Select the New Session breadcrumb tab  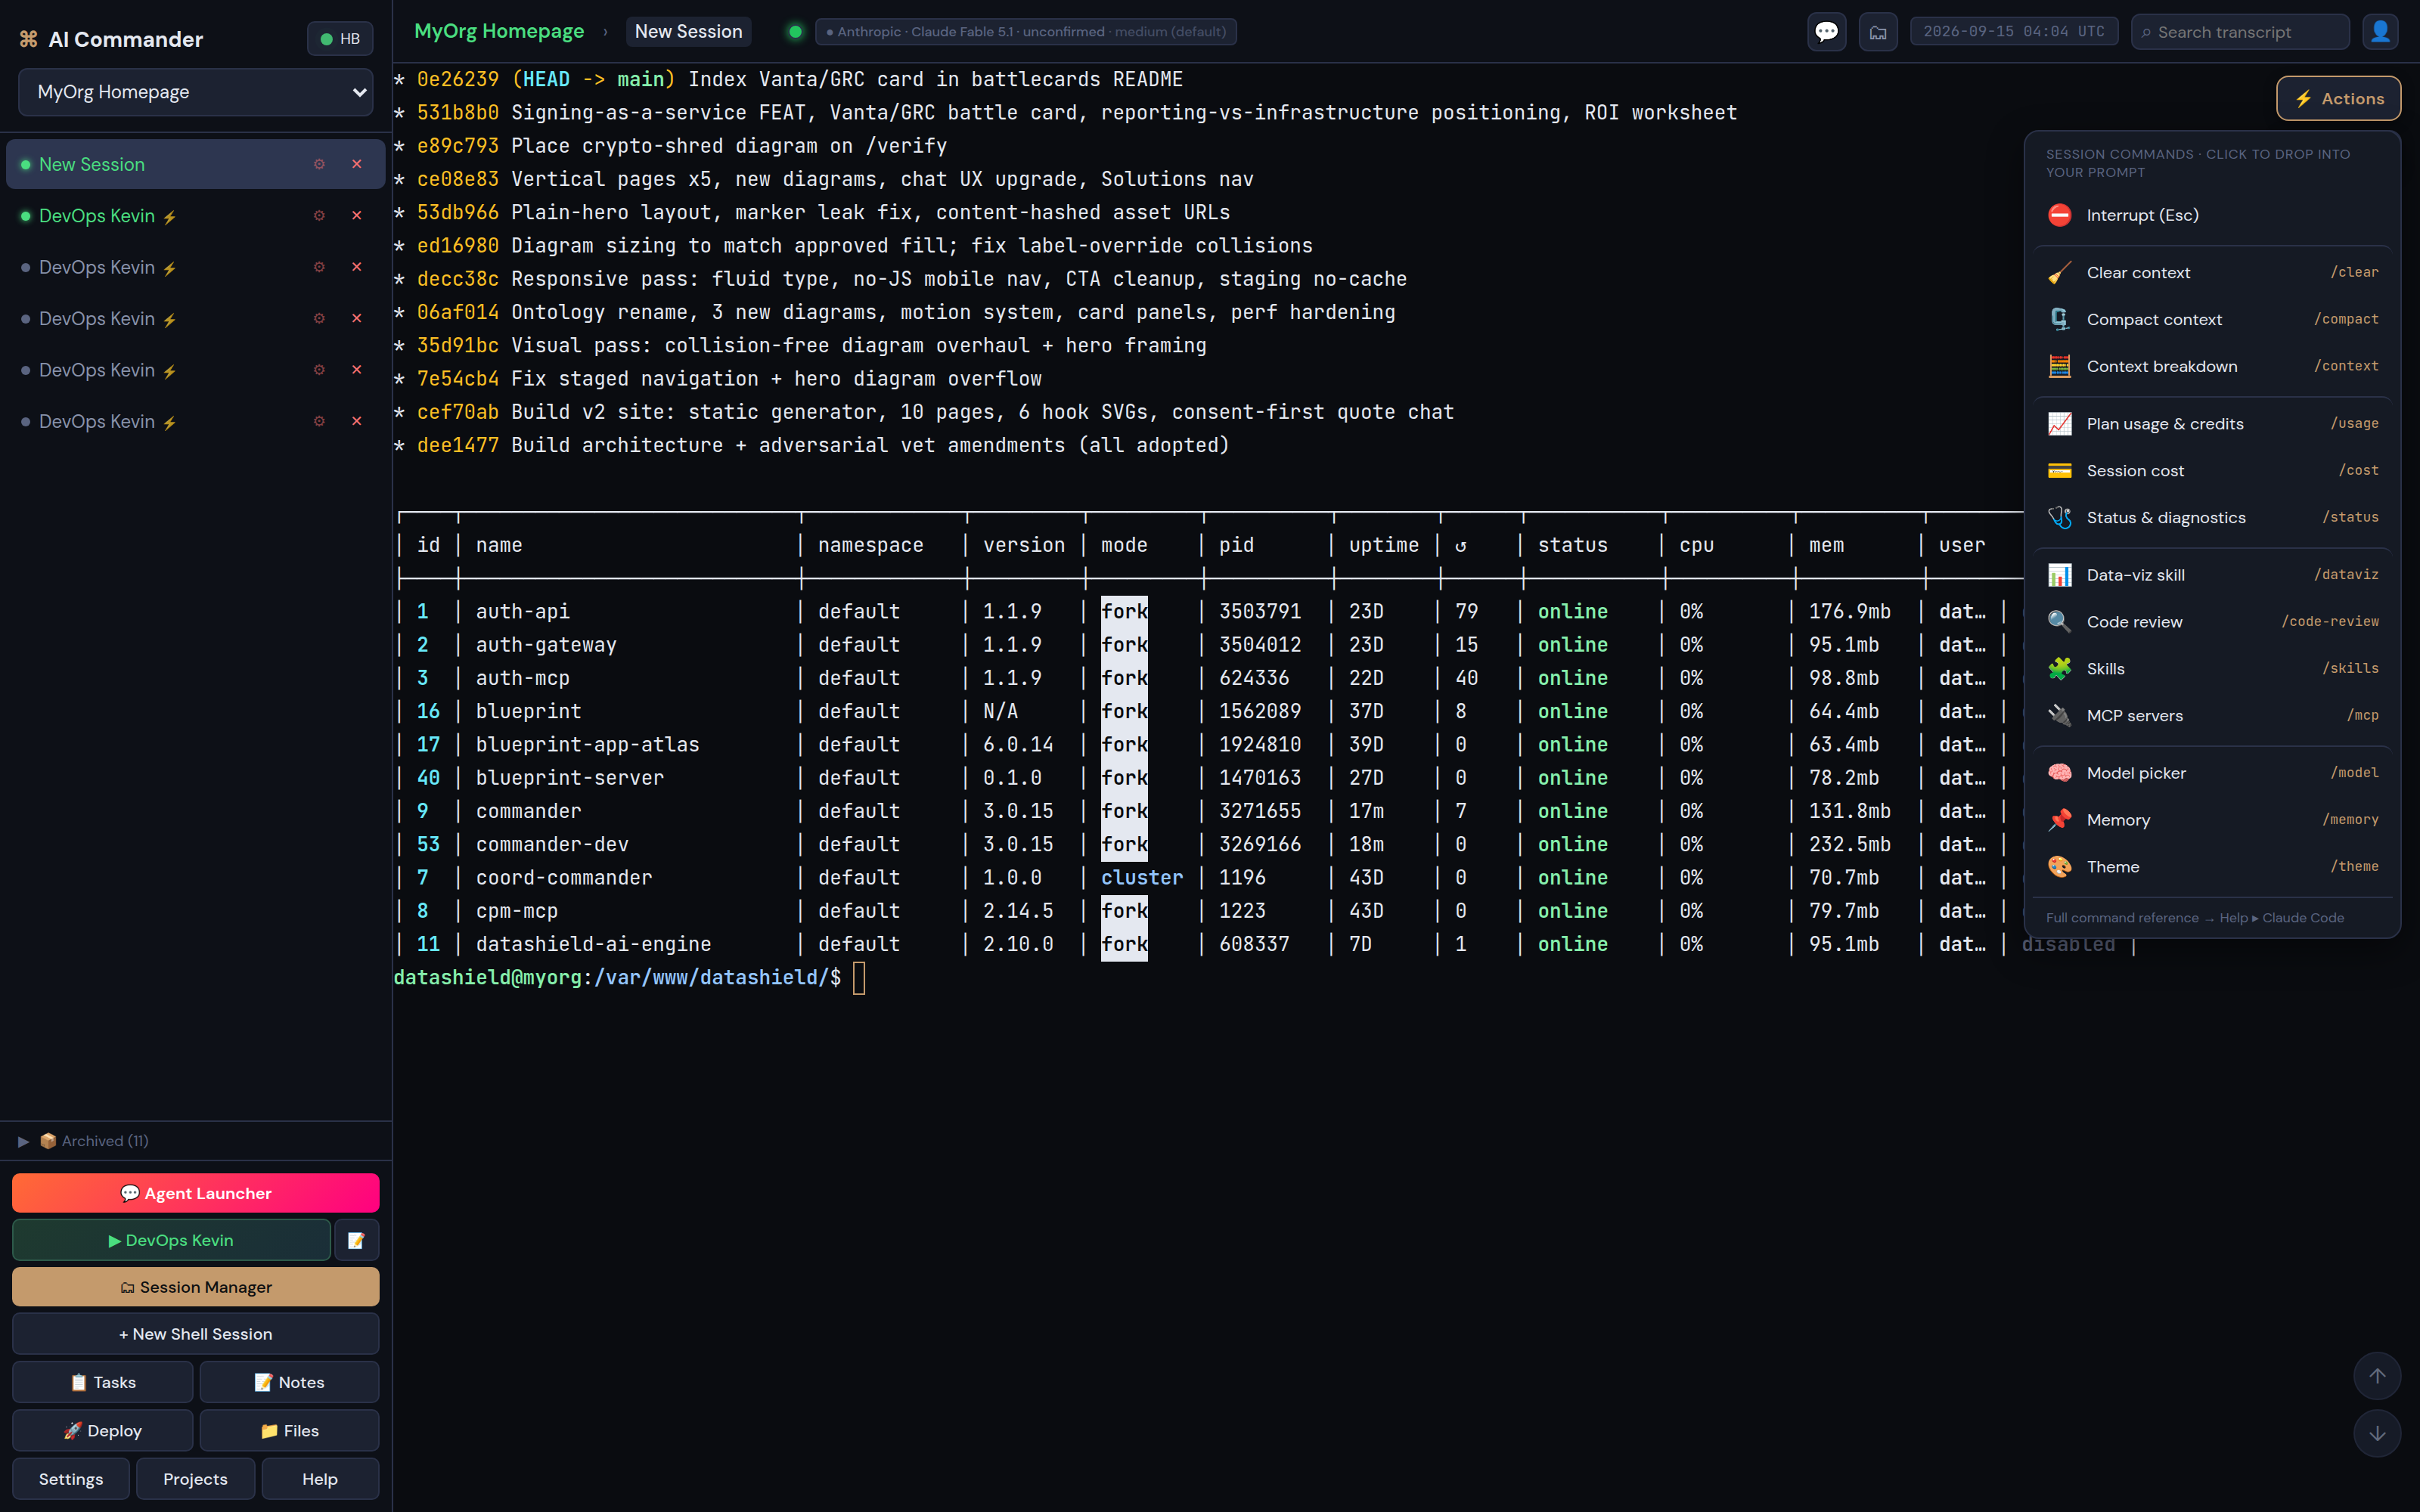click(688, 31)
